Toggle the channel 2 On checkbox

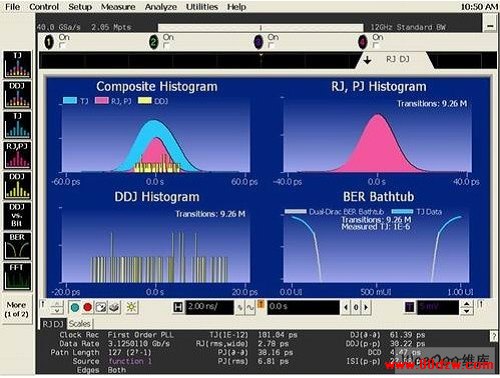(x=166, y=45)
